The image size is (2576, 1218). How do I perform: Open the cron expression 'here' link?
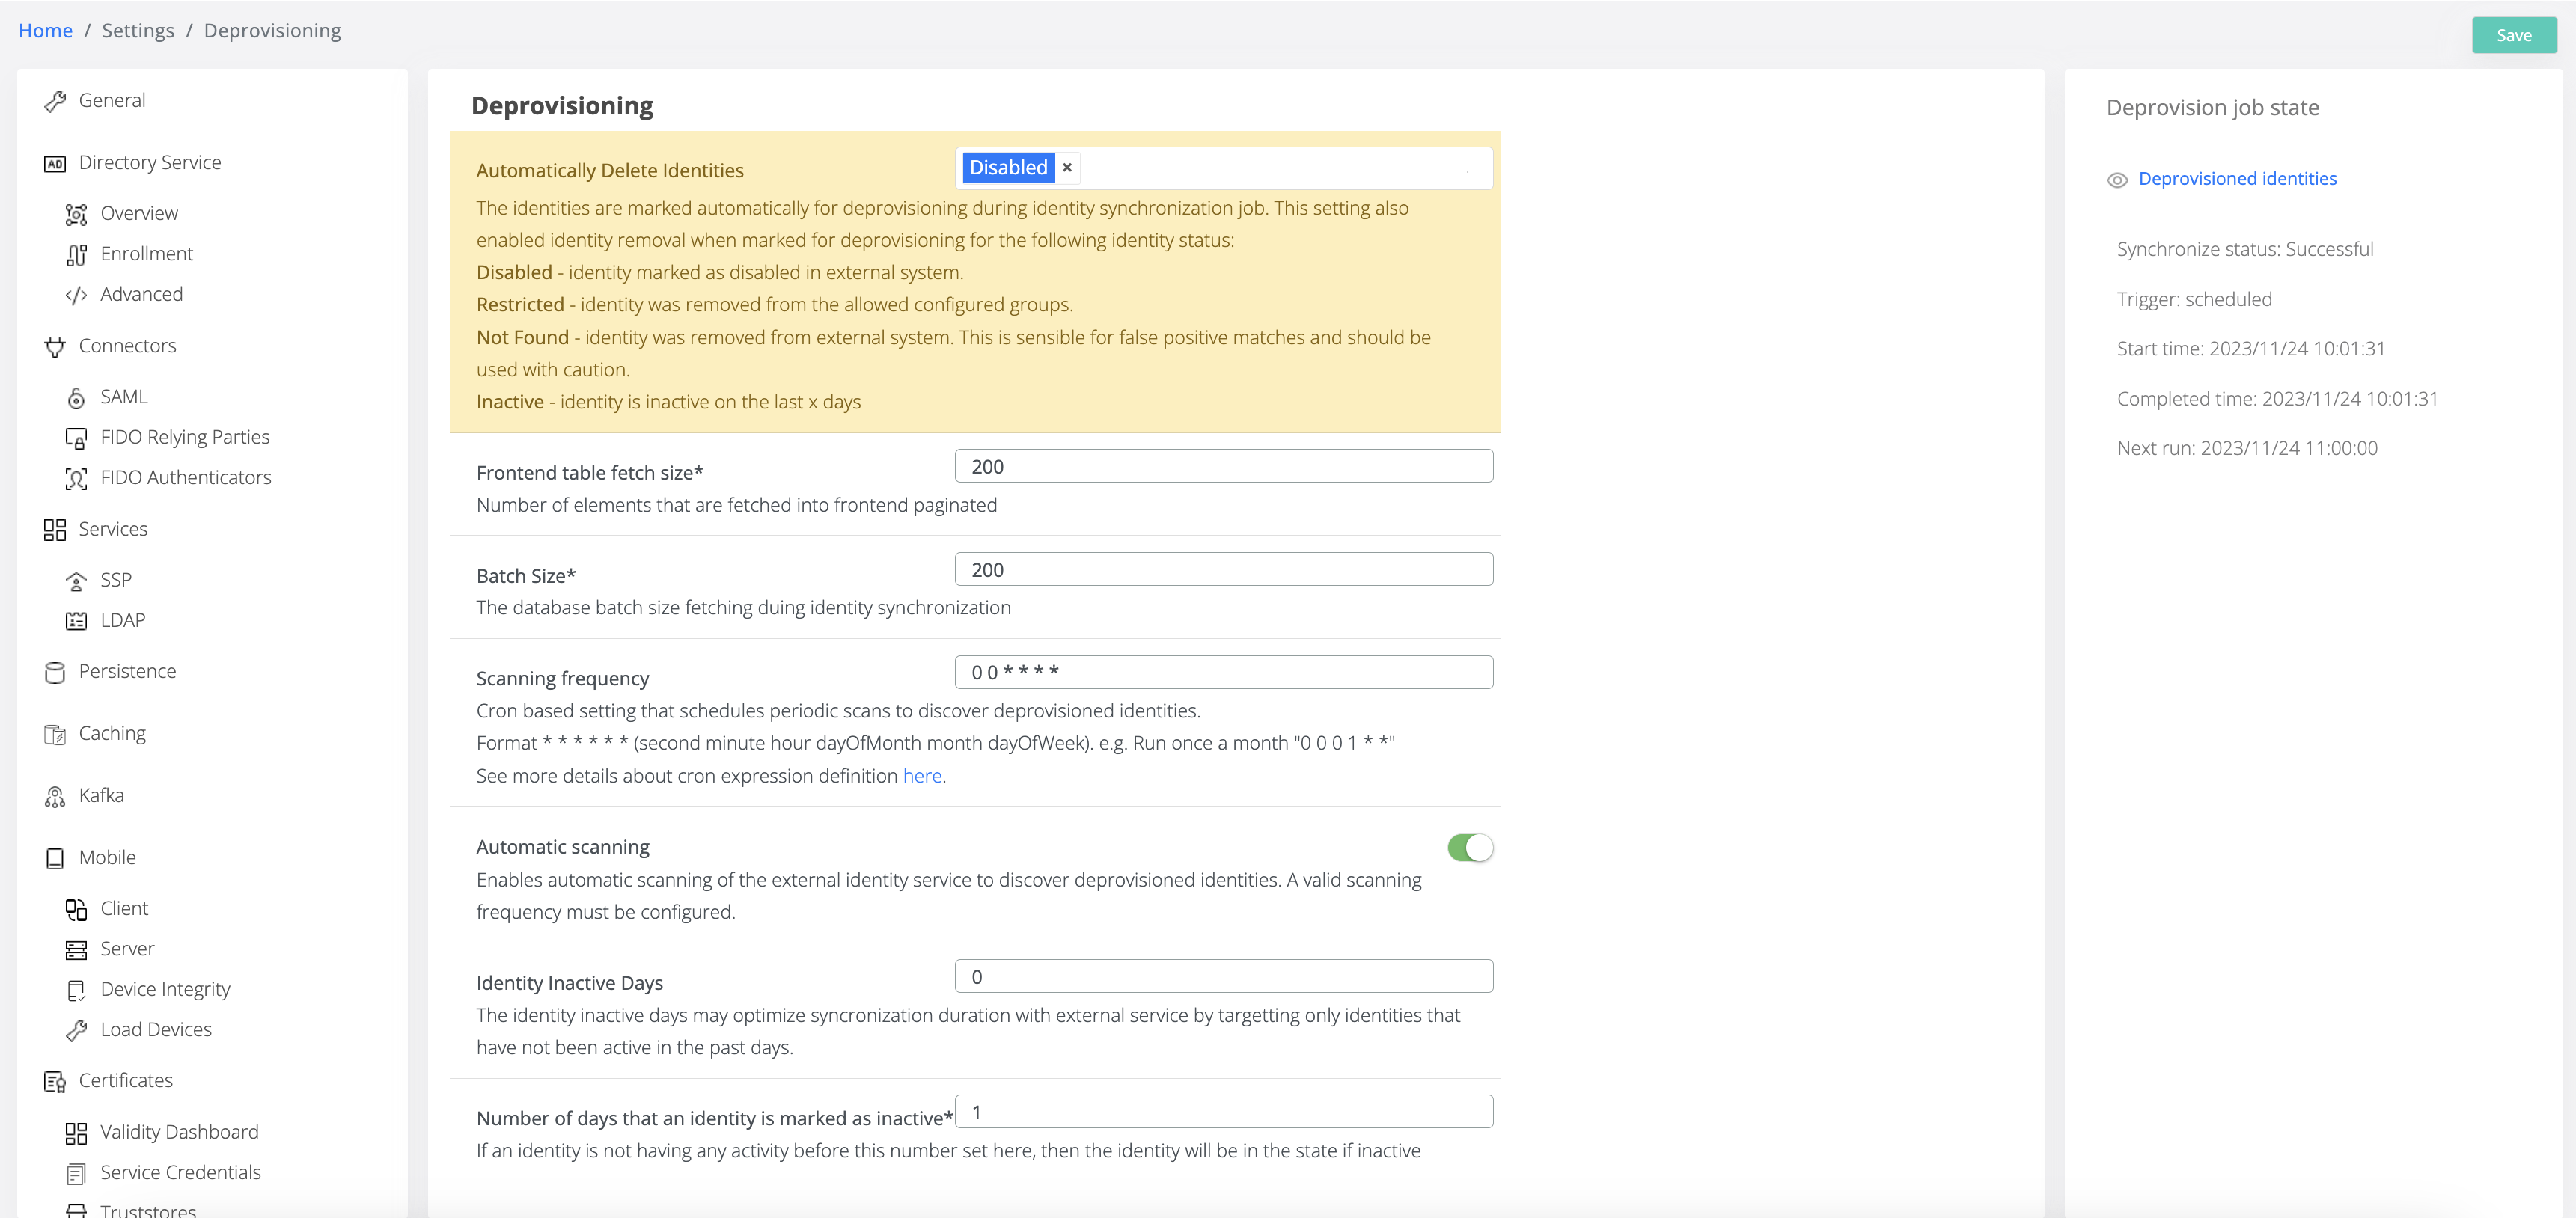coord(921,776)
